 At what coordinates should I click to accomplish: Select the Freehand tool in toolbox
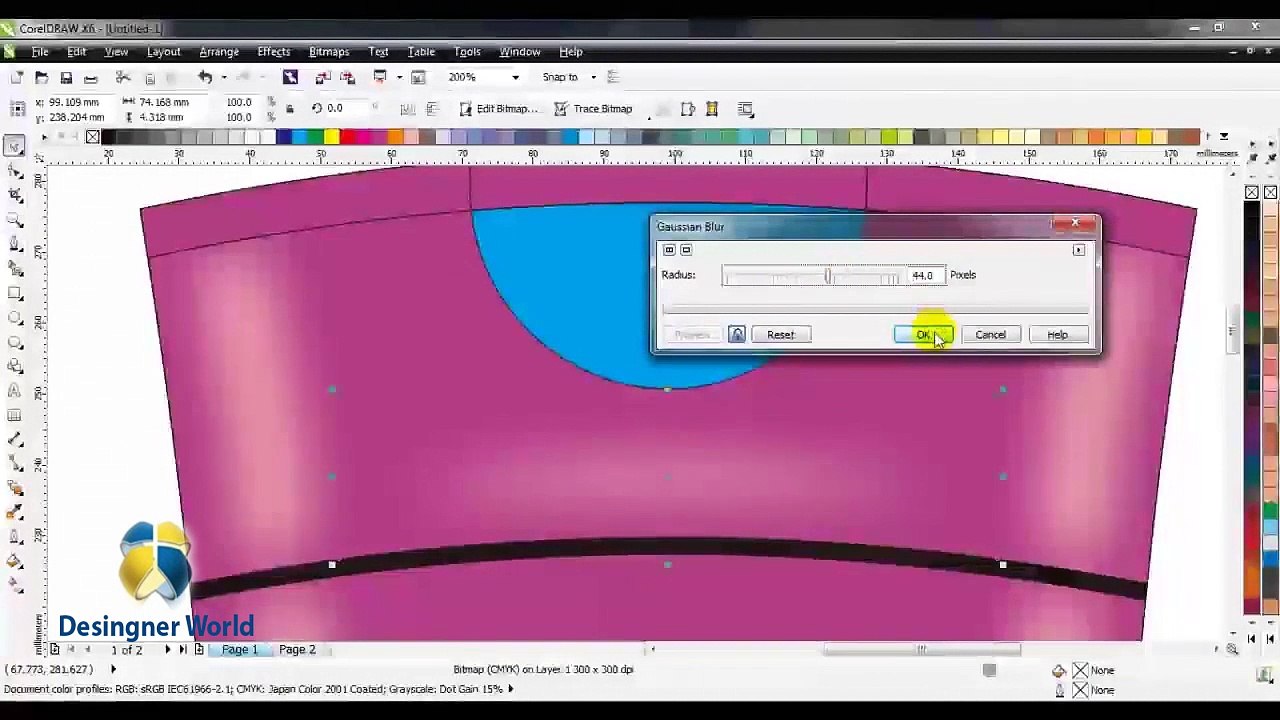tap(15, 244)
